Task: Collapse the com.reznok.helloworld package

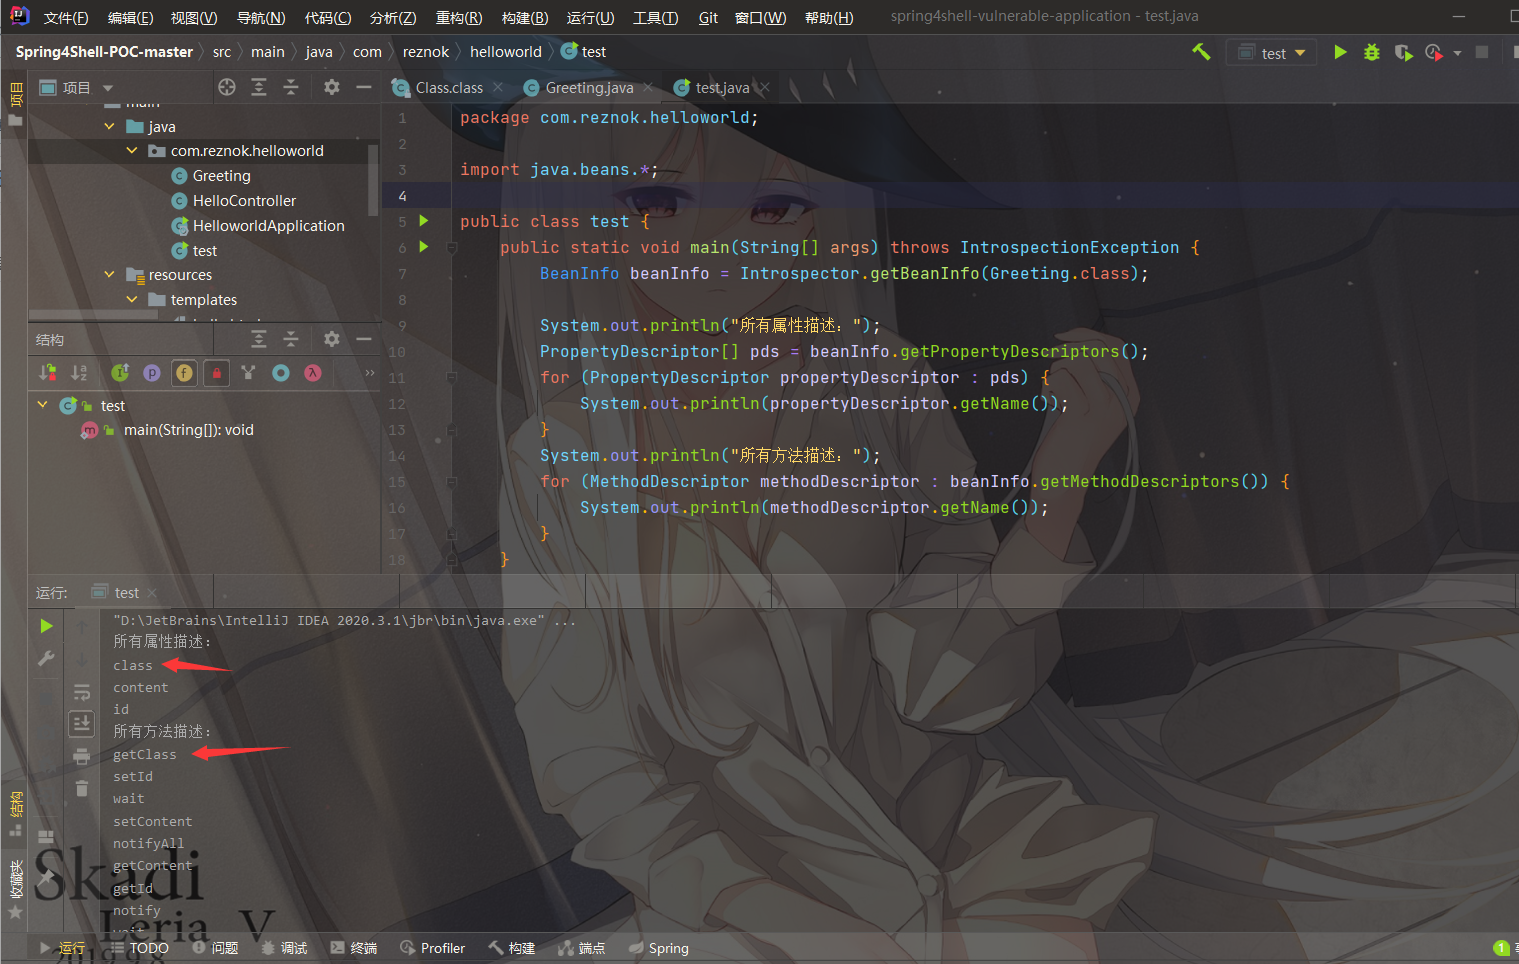Action: pyautogui.click(x=132, y=151)
